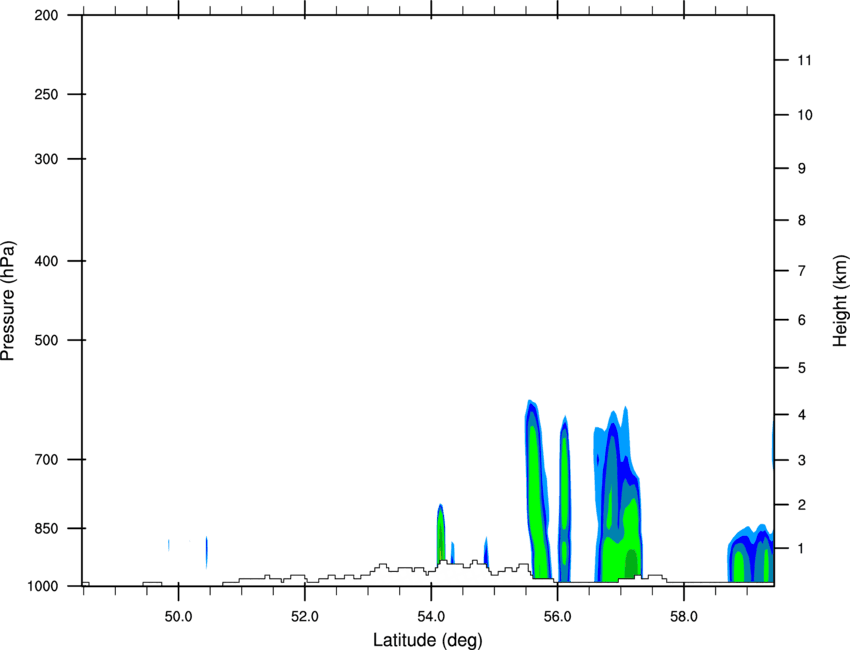Click the Height (km) axis title
Image resolution: width=850 pixels, height=650 pixels.
click(840, 300)
